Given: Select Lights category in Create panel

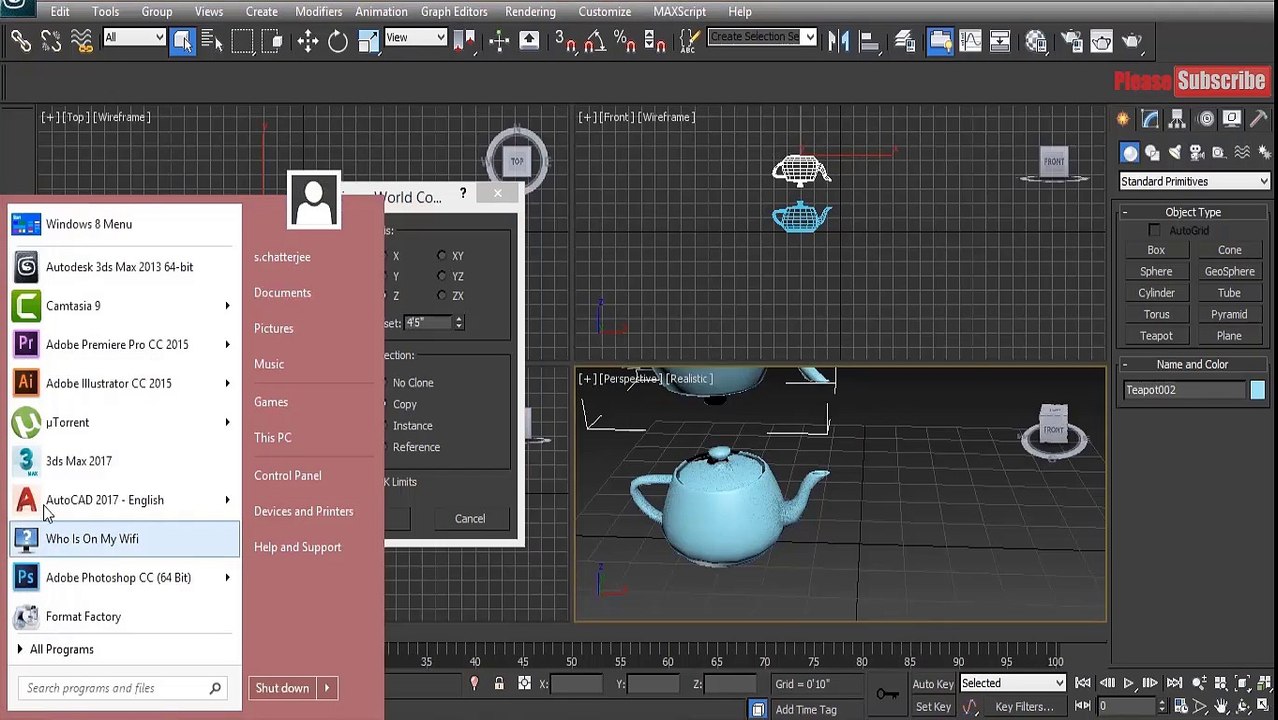Looking at the screenshot, I should 1174,152.
